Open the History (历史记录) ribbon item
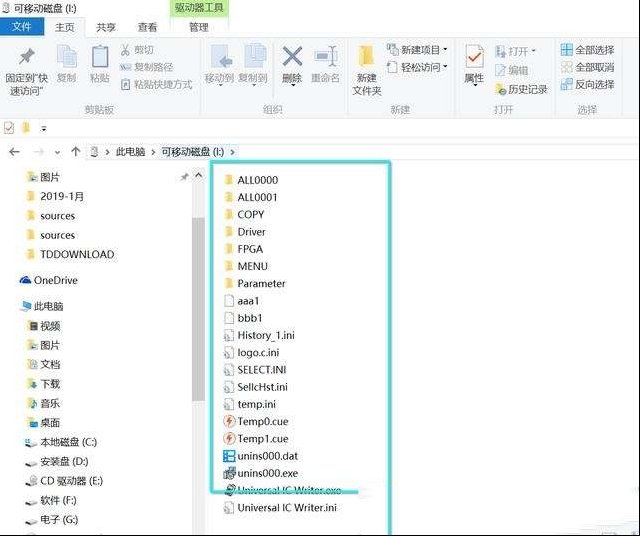640x536 pixels. [x=520, y=89]
